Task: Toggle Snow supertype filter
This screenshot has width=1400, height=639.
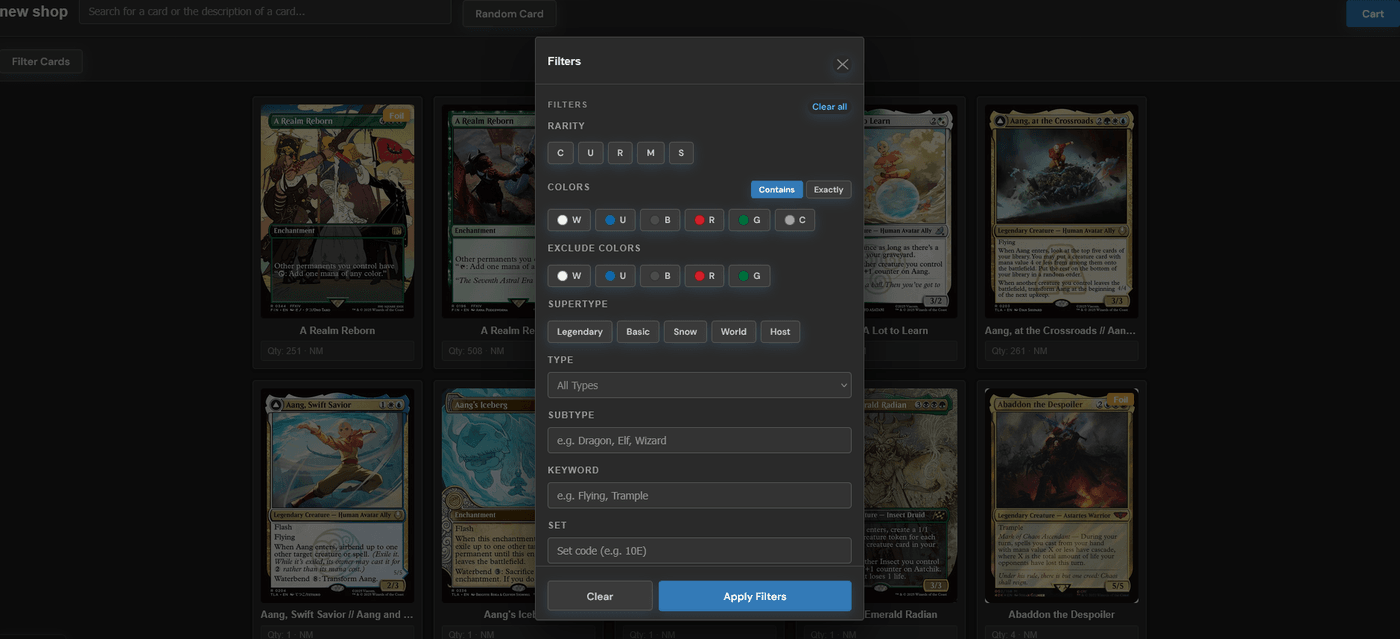Action: (685, 332)
